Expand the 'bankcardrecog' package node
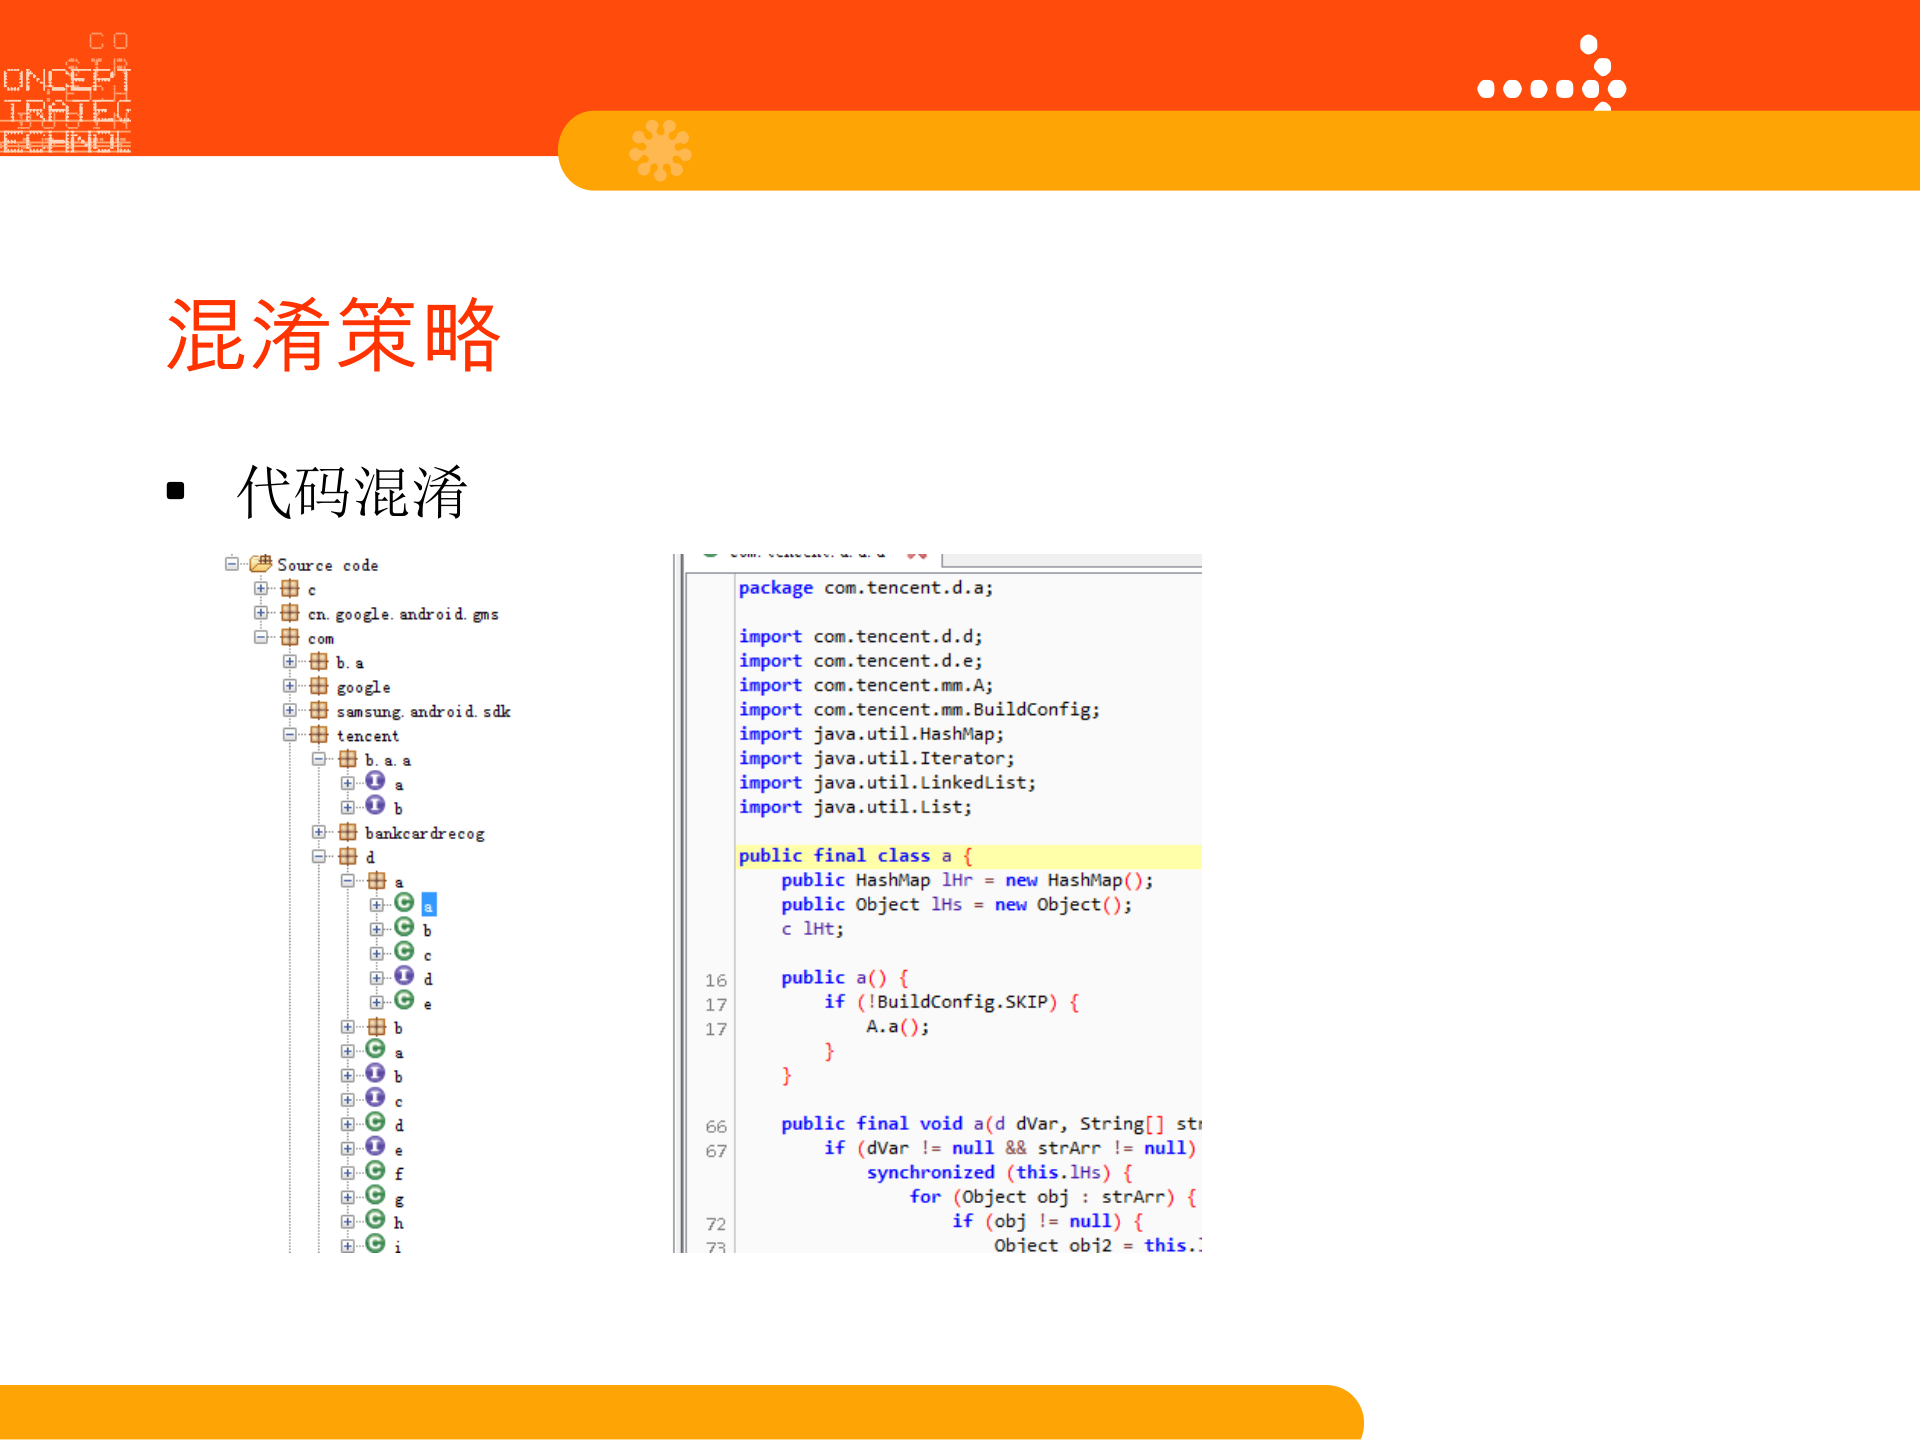Viewport: 1920px width, 1440px height. [319, 832]
